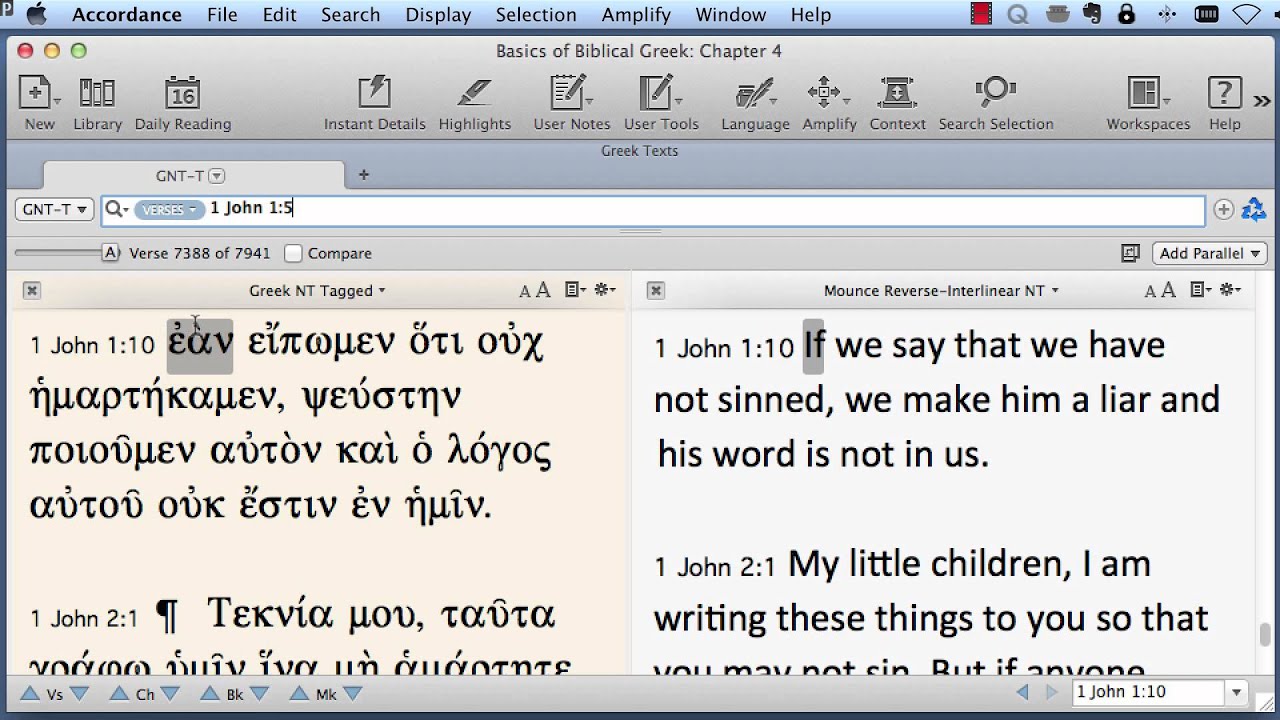Open the Edit menu
This screenshot has height=720, width=1280.
(280, 15)
